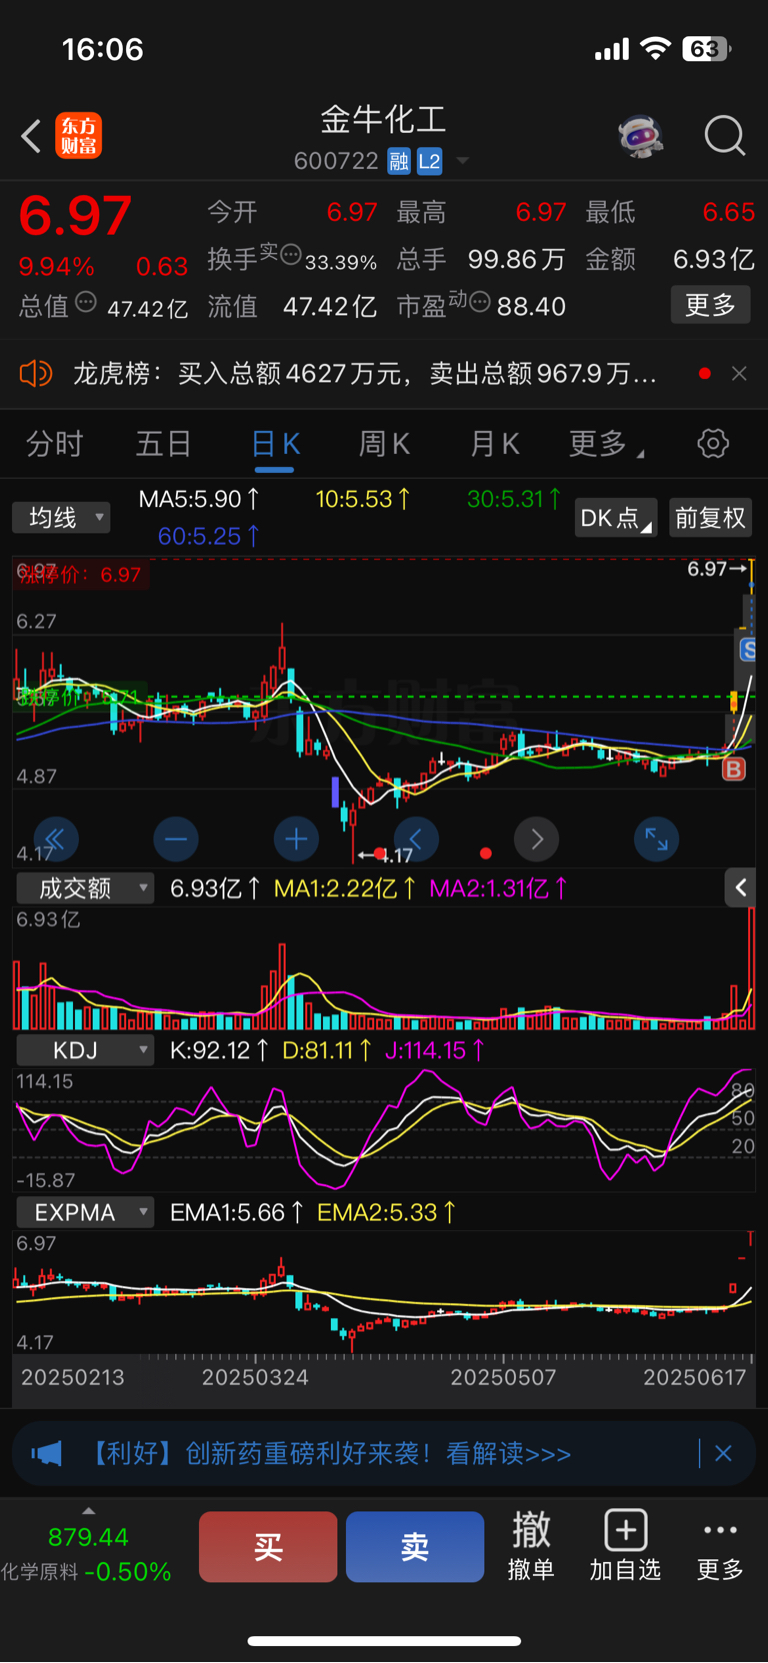Tap the EMA1:5.66 value
Image resolution: width=768 pixels, height=1663 pixels.
(236, 1212)
